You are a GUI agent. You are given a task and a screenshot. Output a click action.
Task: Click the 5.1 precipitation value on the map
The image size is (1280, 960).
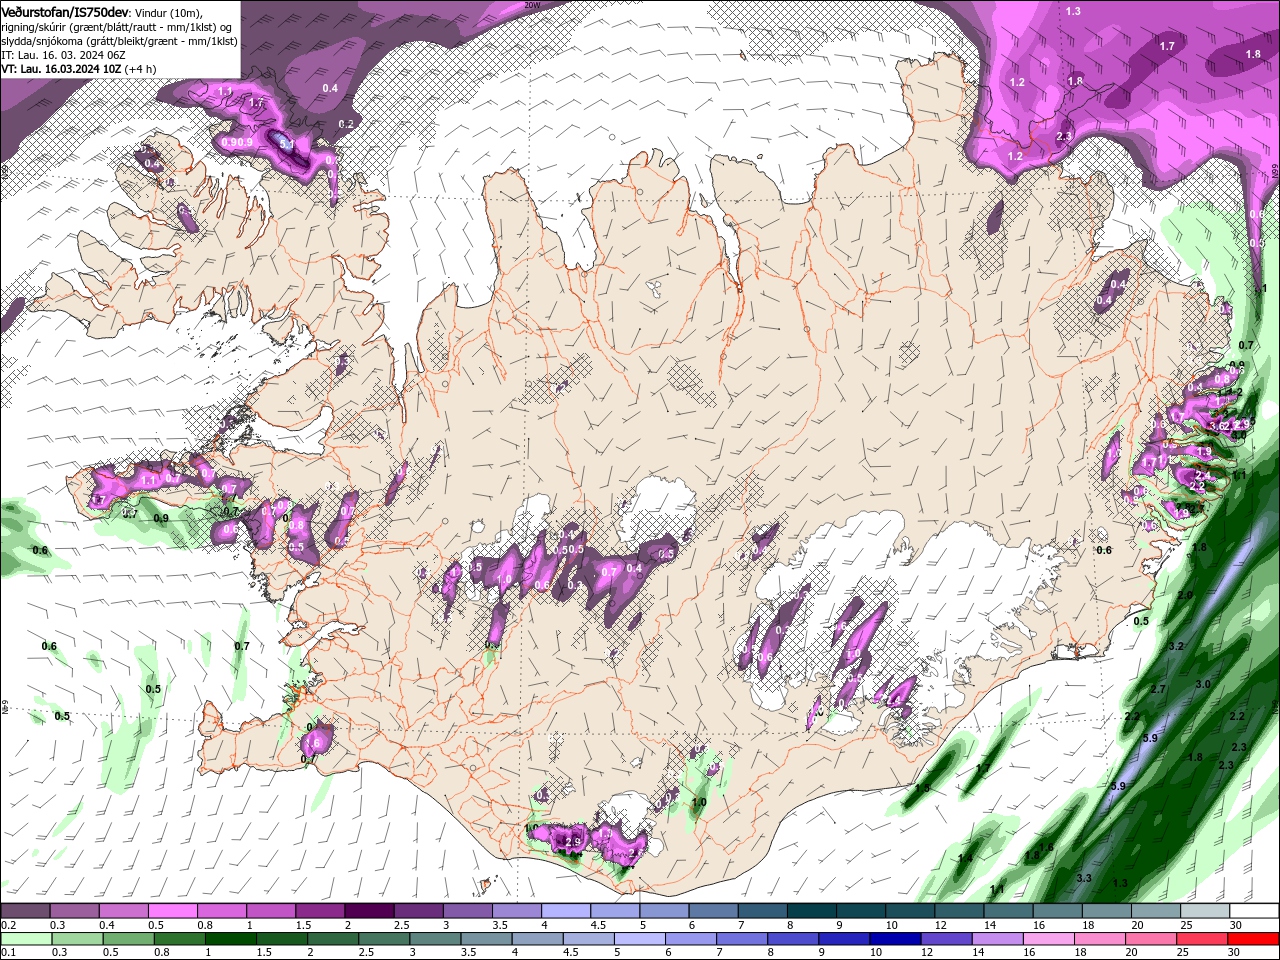click(287, 144)
